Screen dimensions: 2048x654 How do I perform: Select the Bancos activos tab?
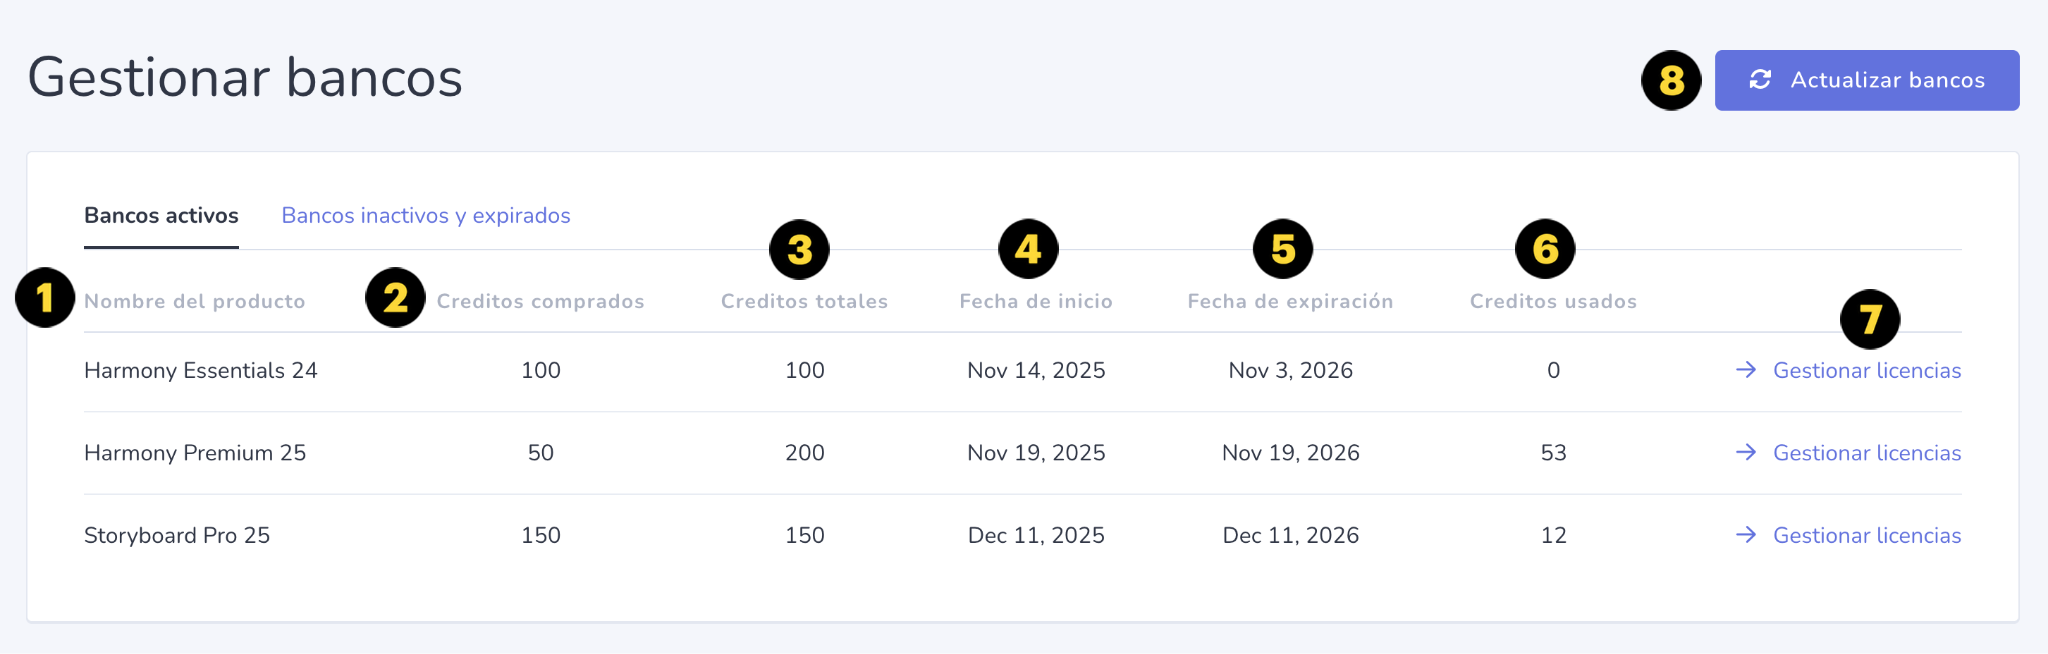[161, 216]
